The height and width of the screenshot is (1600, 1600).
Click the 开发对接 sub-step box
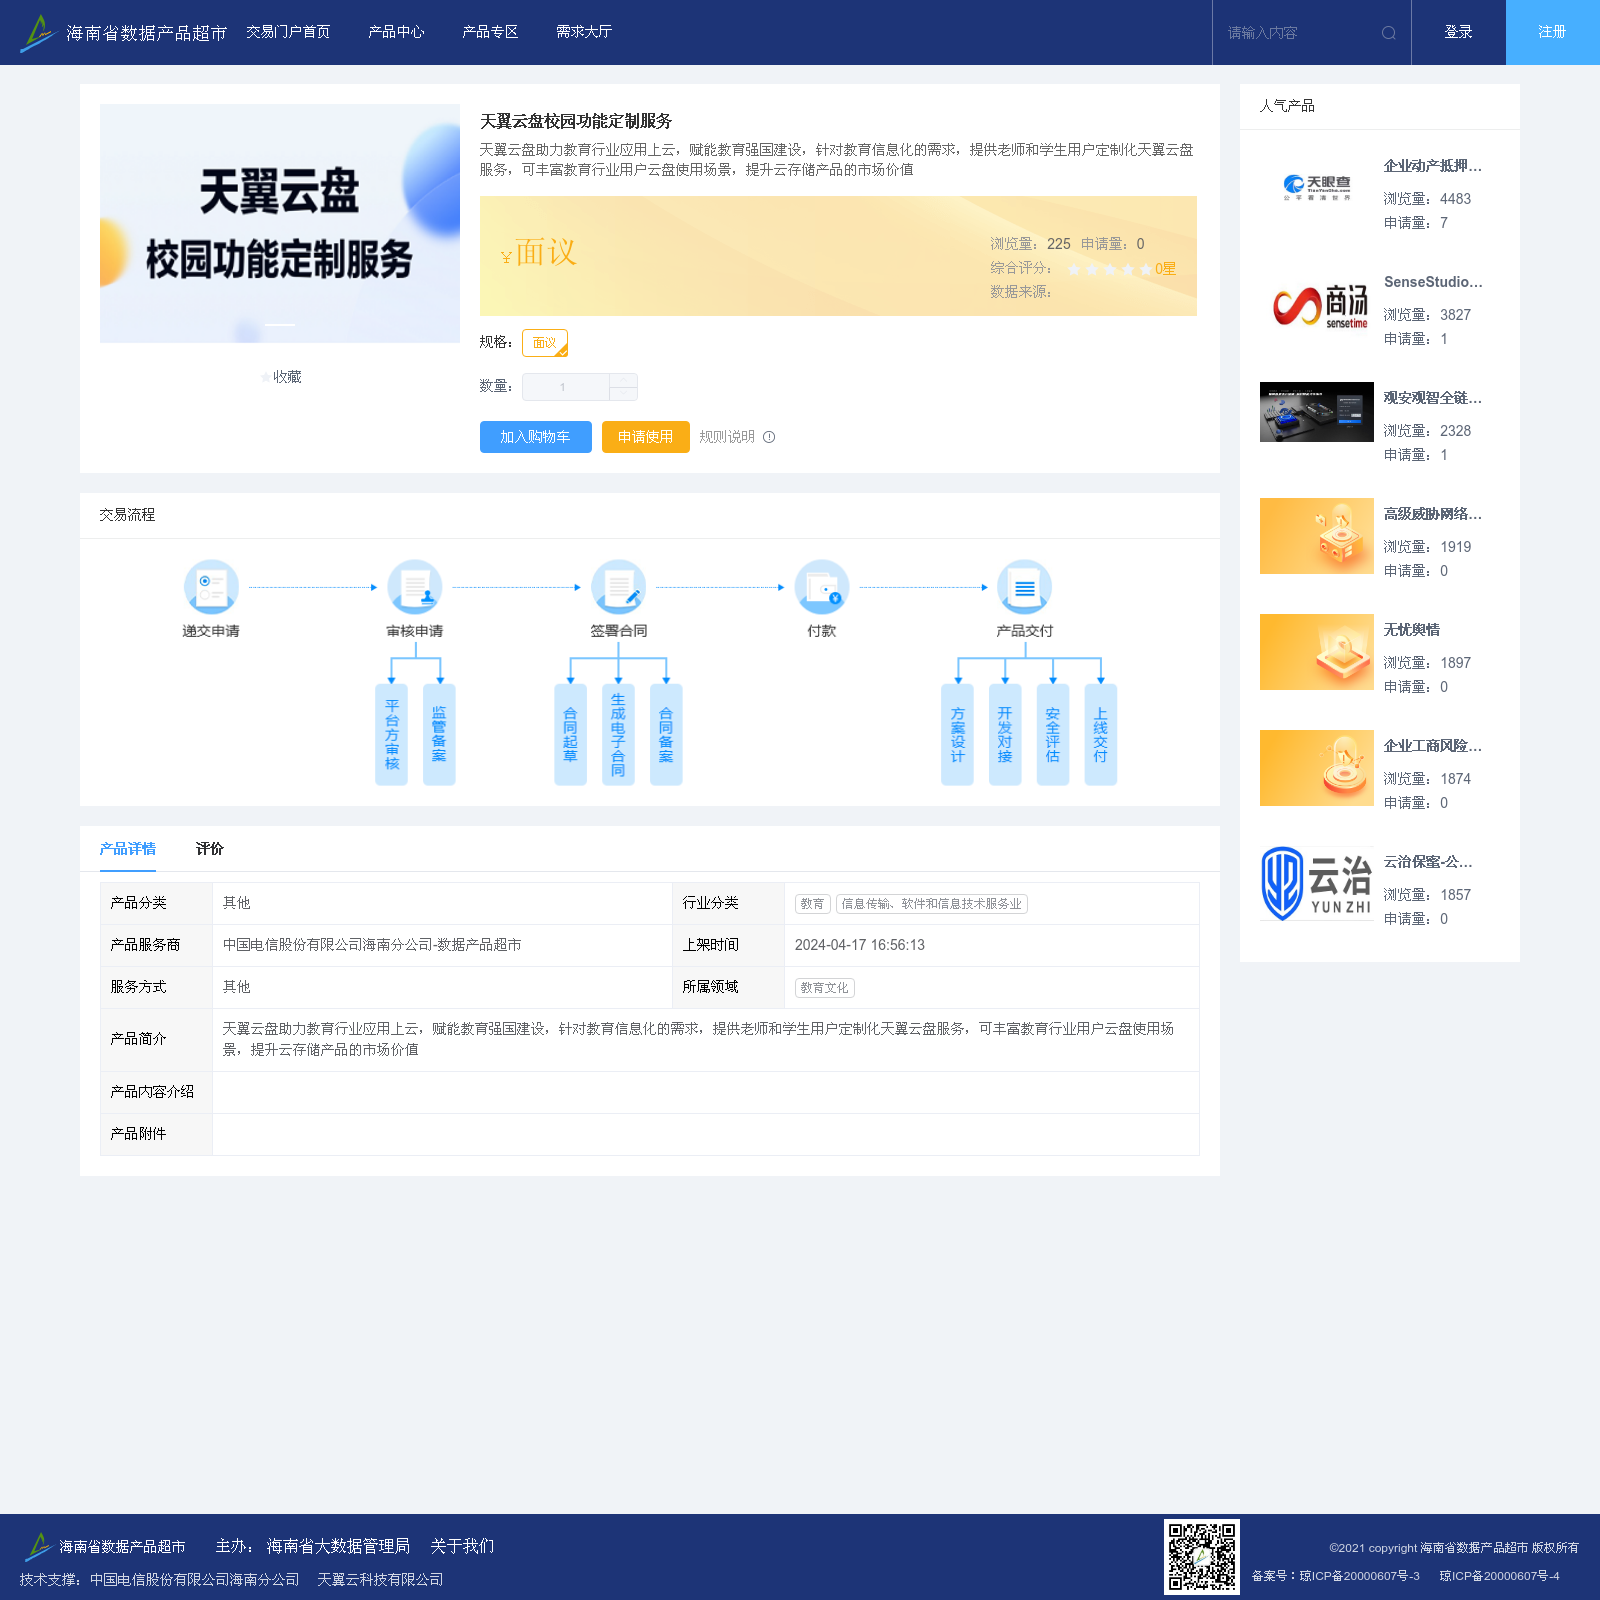pyautogui.click(x=1005, y=735)
